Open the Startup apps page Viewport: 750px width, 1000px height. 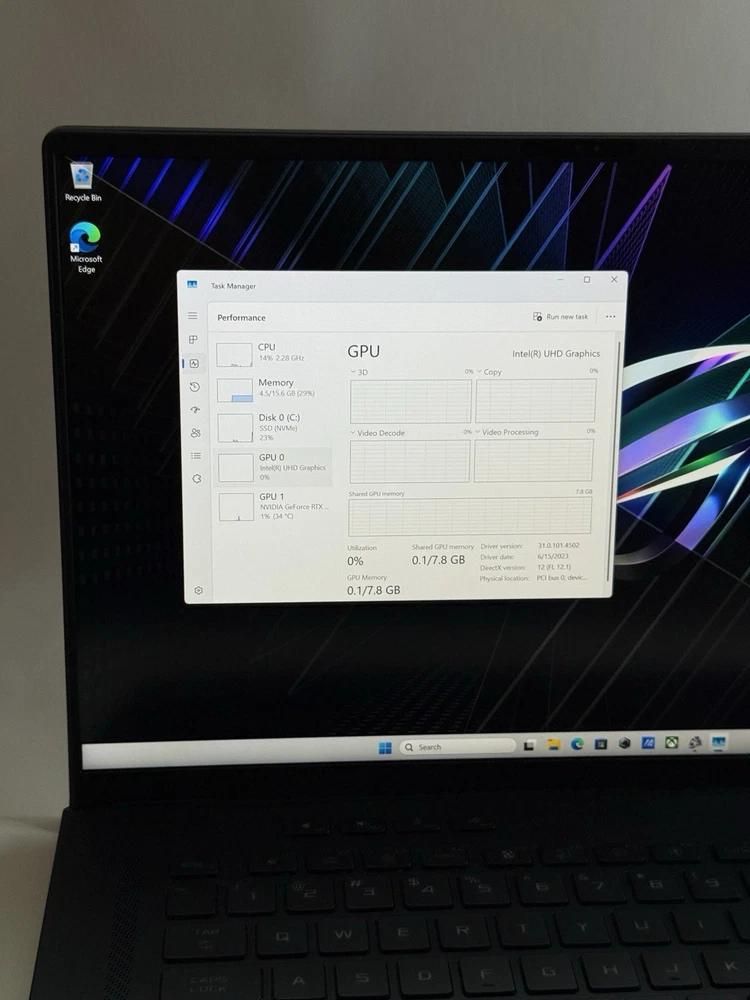[195, 410]
